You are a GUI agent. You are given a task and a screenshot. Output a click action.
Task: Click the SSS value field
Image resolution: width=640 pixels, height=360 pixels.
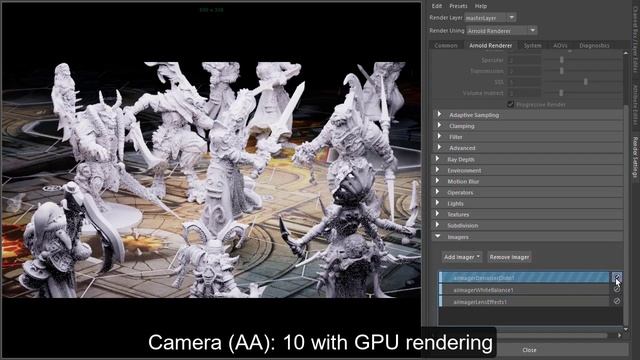524,82
